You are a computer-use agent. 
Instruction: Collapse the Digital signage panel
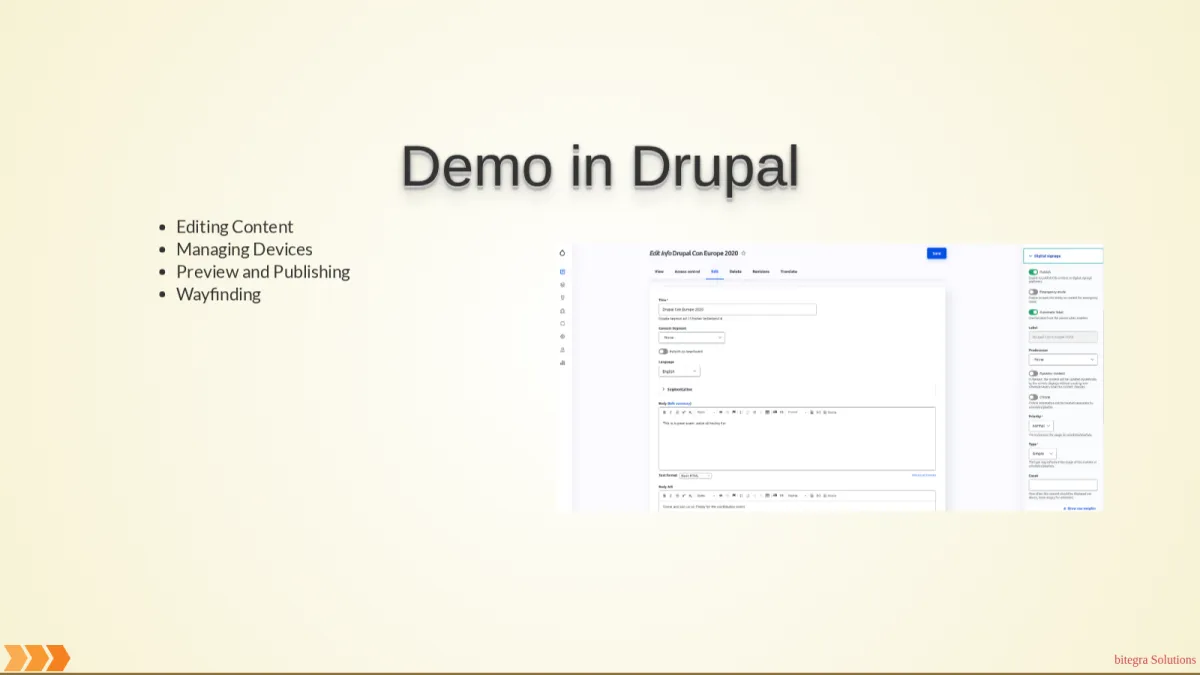click(1063, 256)
